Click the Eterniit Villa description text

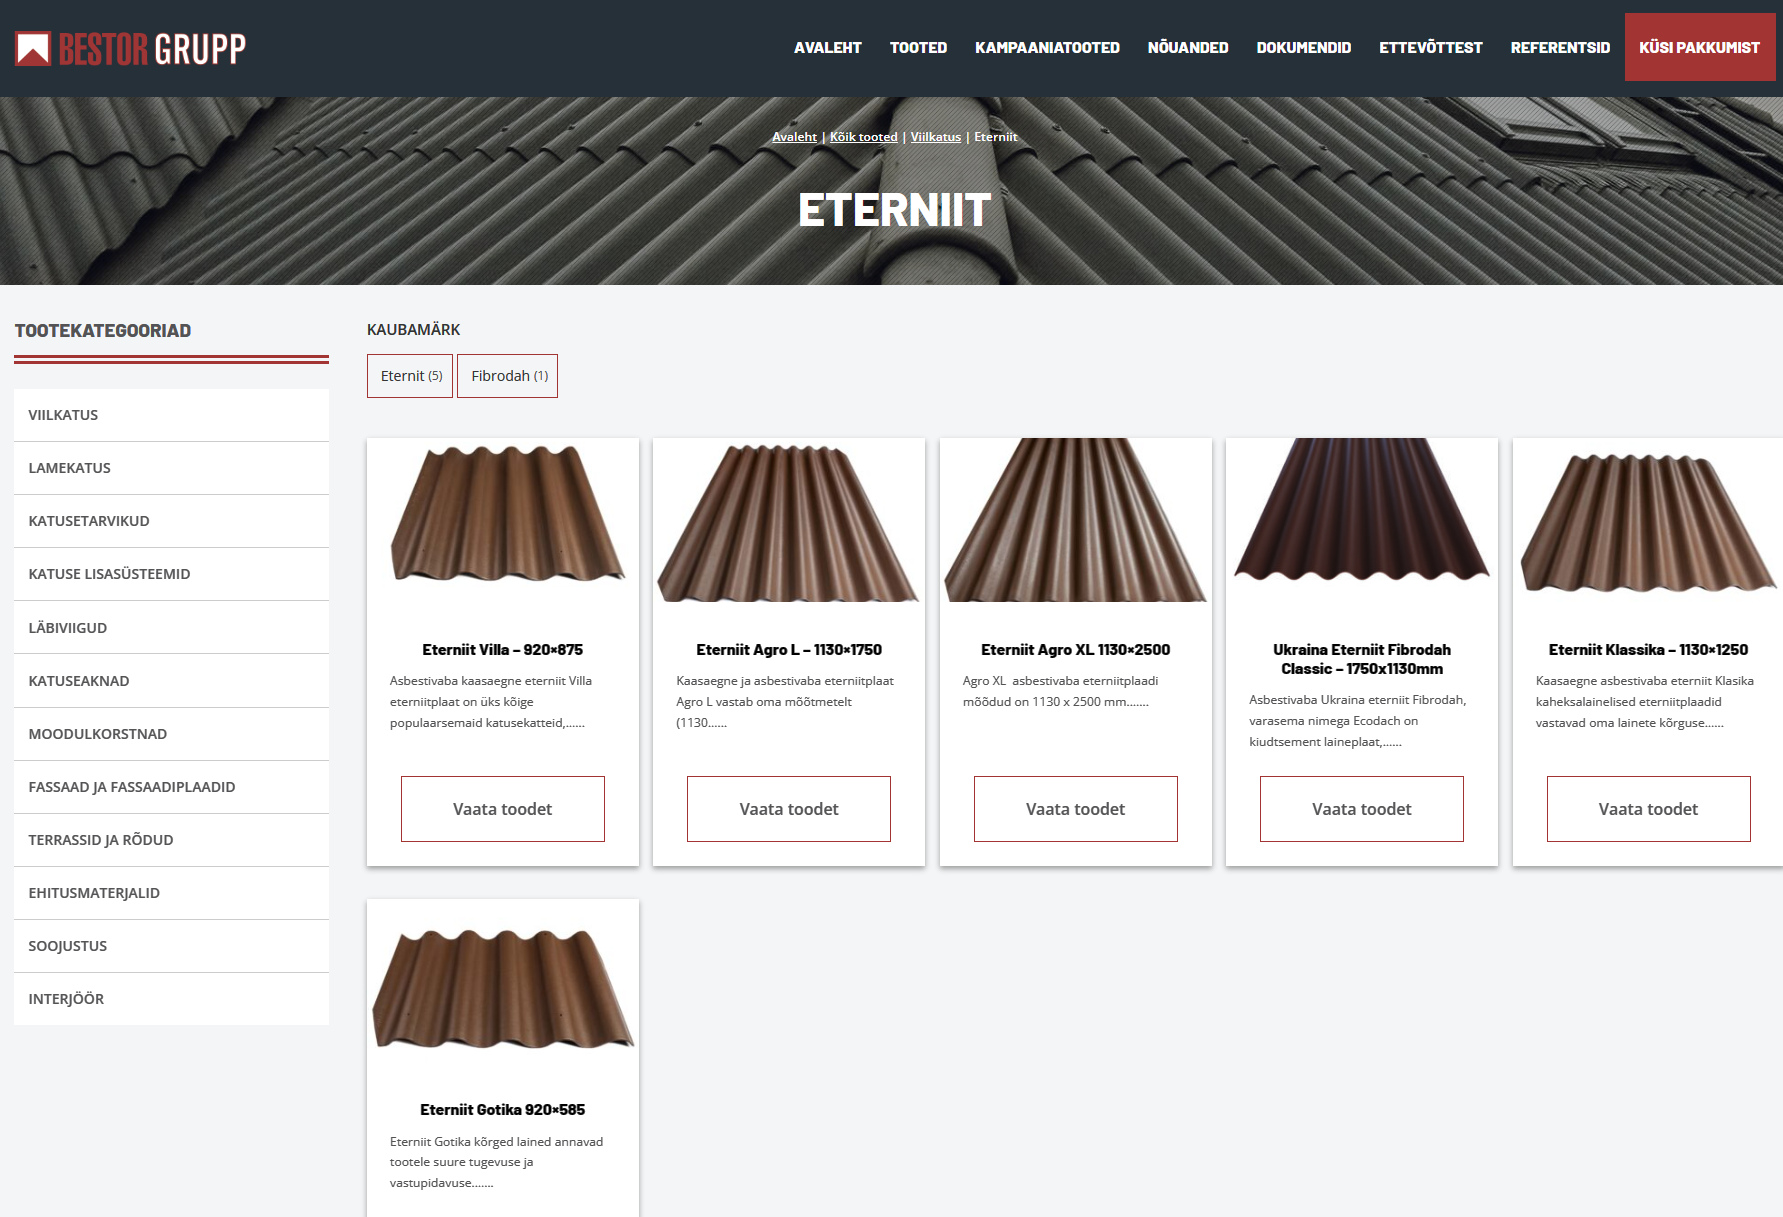click(x=491, y=702)
